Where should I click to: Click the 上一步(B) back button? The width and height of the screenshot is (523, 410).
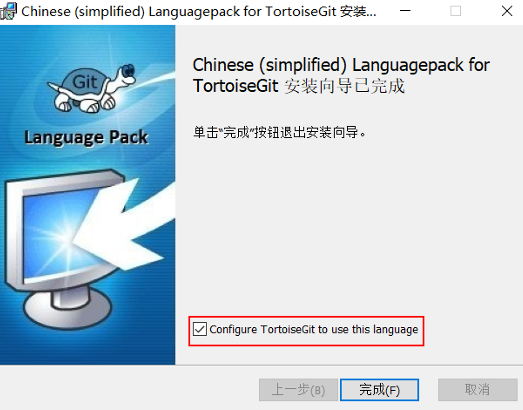click(x=298, y=390)
